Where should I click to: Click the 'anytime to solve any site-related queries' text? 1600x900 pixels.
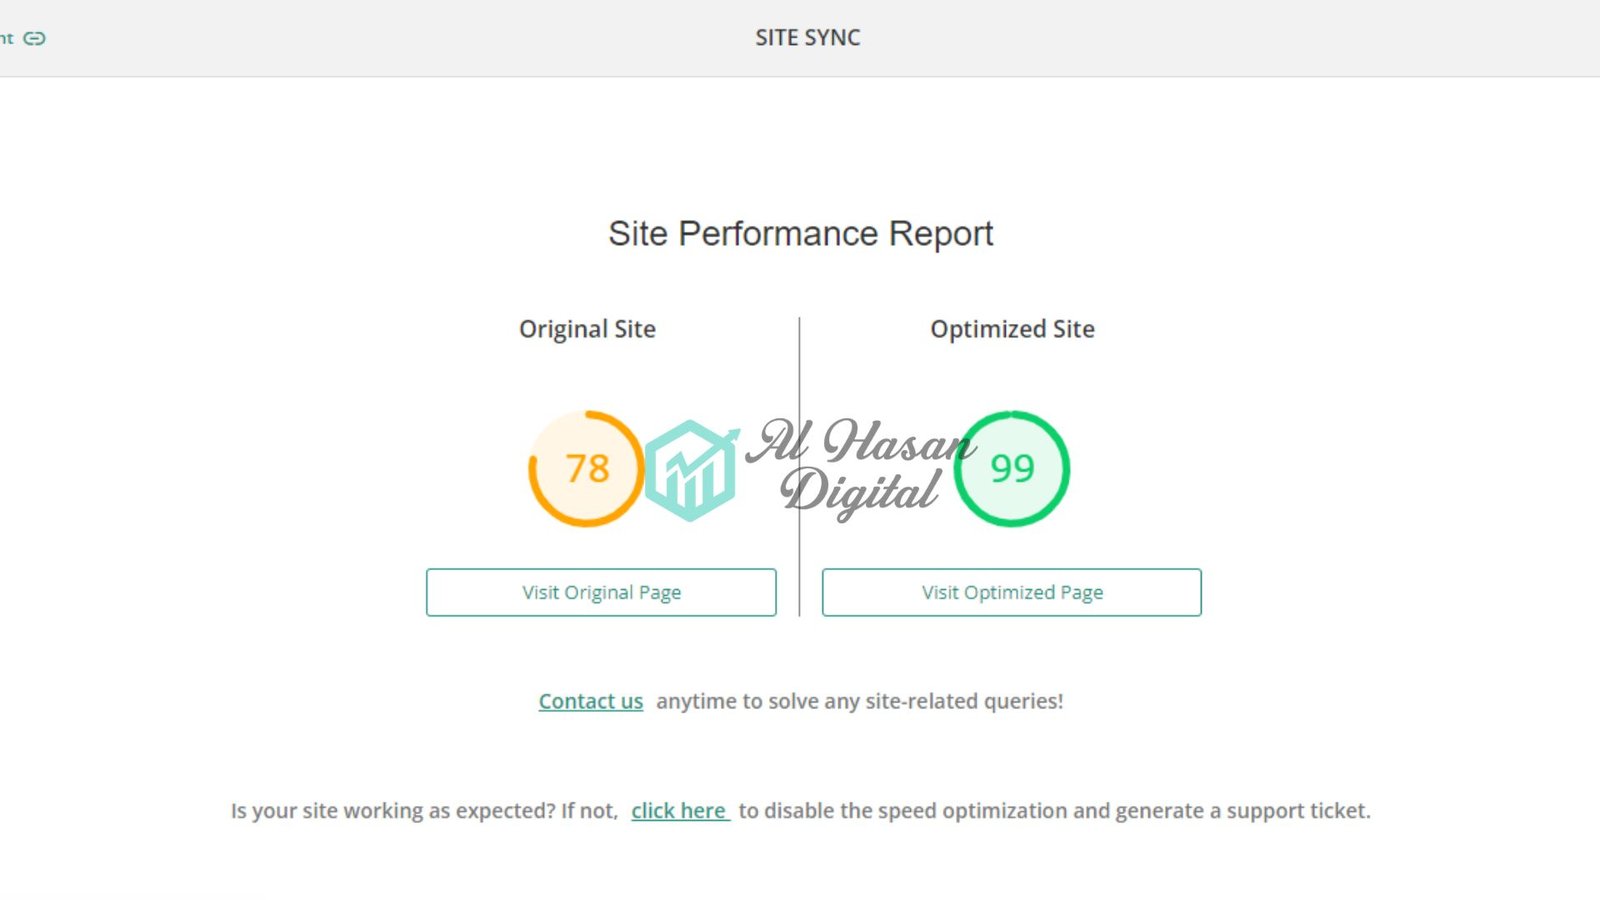point(860,701)
